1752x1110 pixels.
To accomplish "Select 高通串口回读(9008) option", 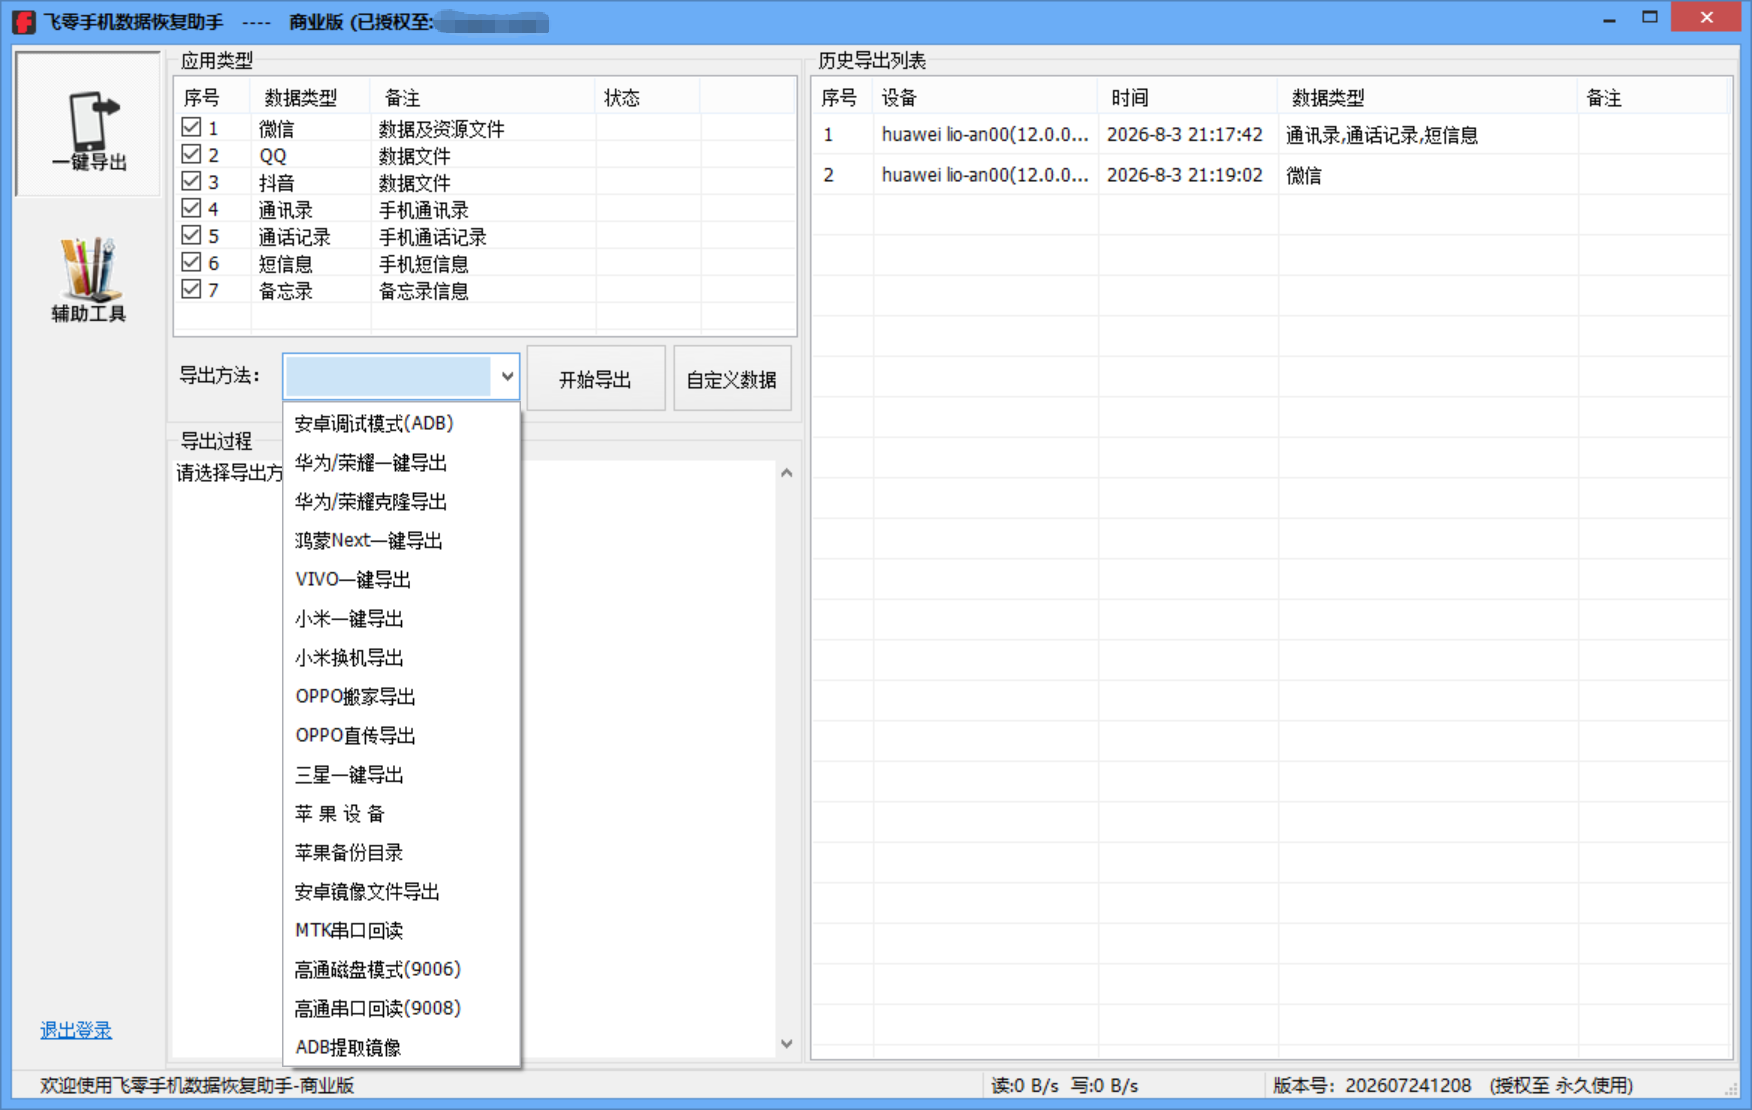I will pyautogui.click(x=401, y=1008).
